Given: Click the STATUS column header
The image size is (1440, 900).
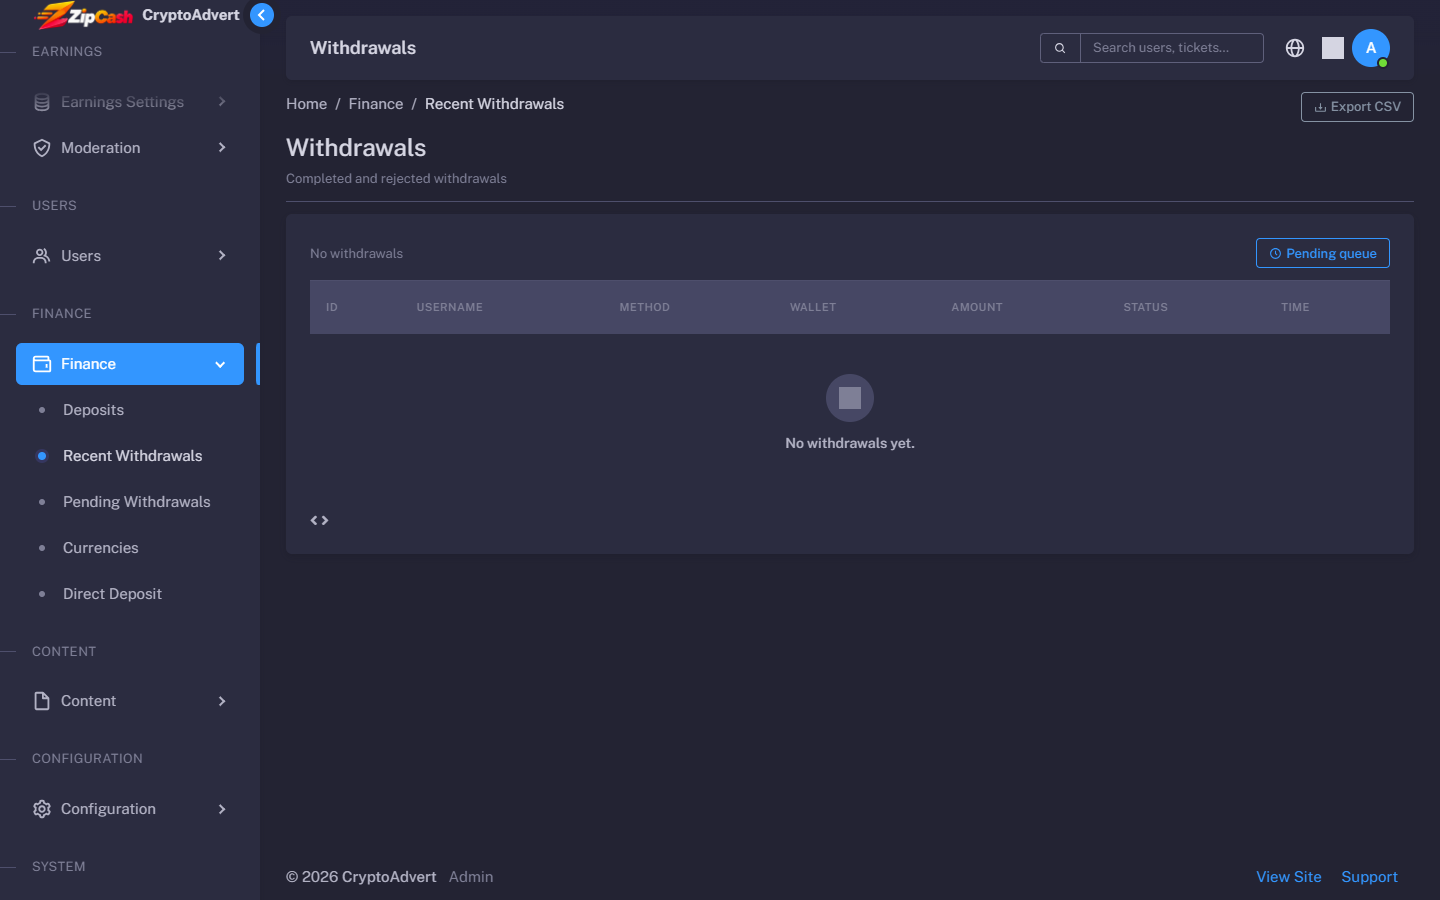Looking at the screenshot, I should point(1145,307).
